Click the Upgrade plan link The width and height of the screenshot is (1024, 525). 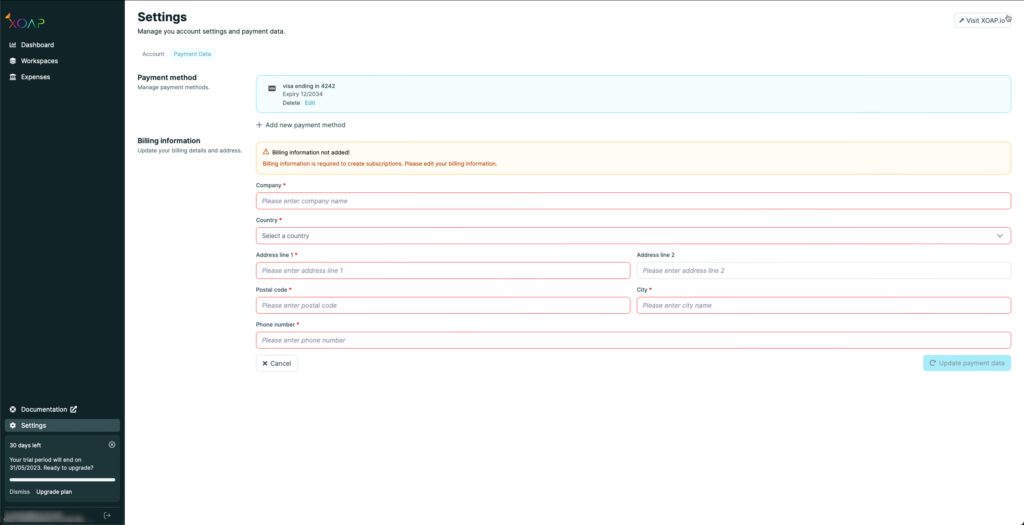pyautogui.click(x=54, y=492)
